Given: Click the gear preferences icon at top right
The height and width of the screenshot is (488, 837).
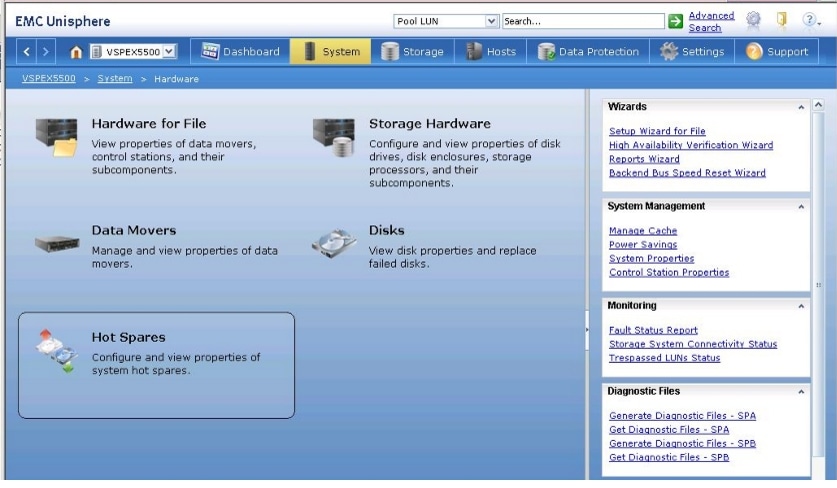Looking at the screenshot, I should [753, 20].
